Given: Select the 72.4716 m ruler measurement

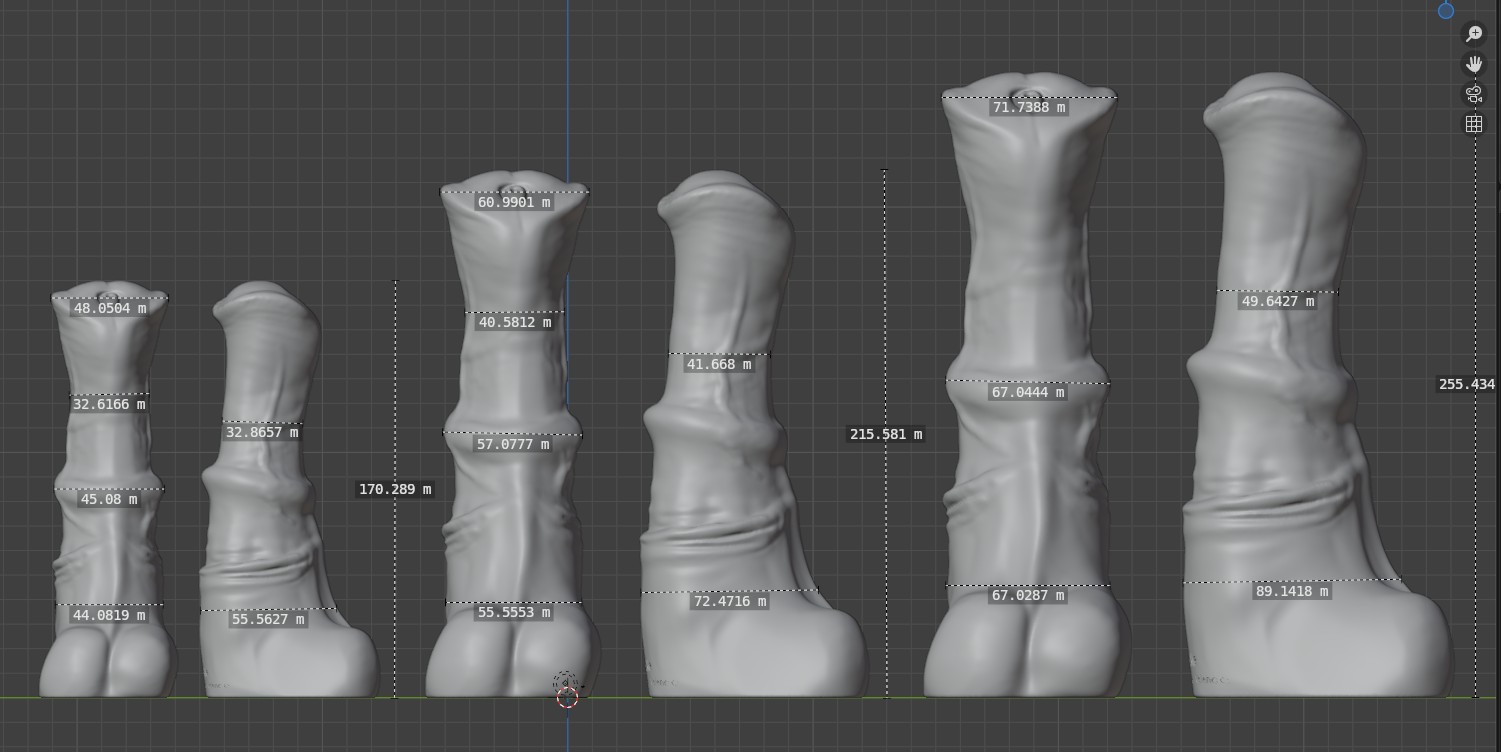Looking at the screenshot, I should point(729,601).
